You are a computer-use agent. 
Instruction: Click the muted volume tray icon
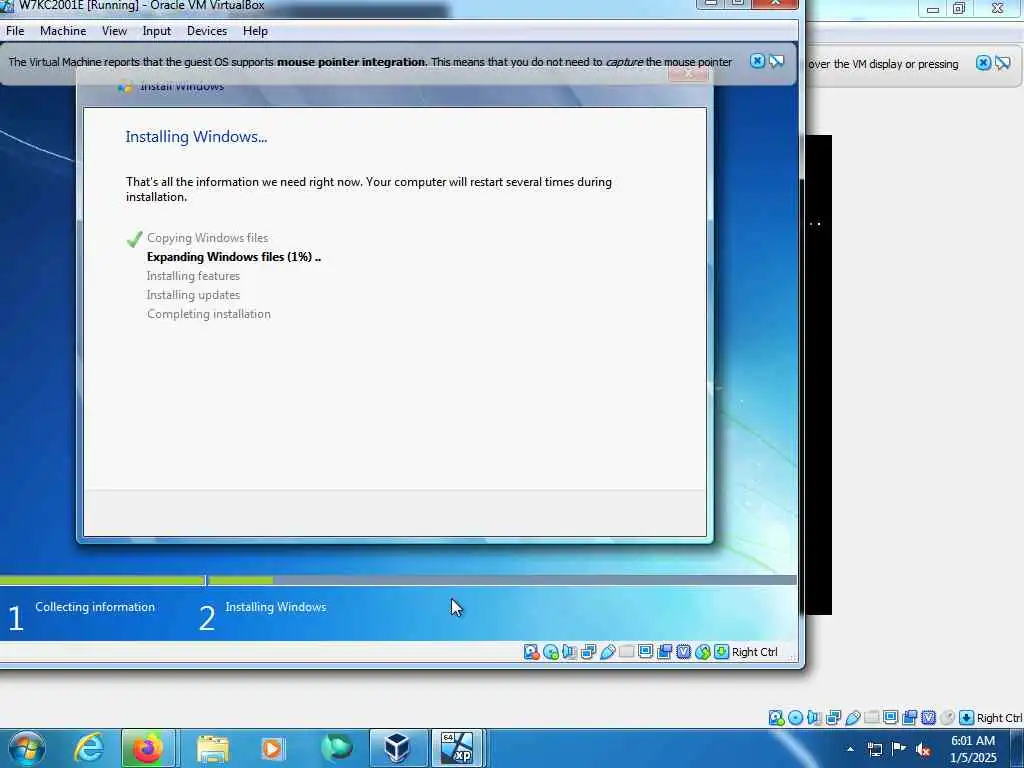(923, 750)
